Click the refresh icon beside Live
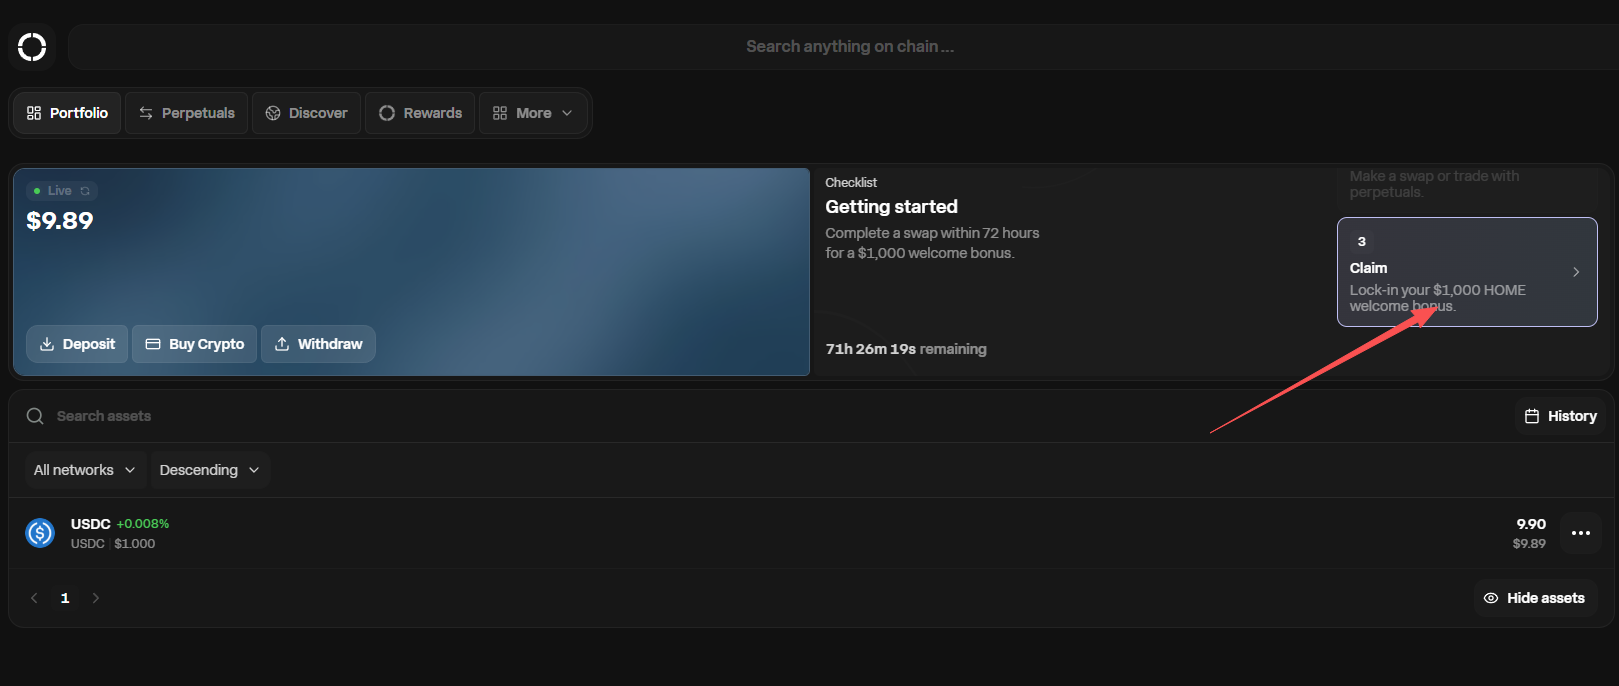The width and height of the screenshot is (1619, 686). click(85, 191)
